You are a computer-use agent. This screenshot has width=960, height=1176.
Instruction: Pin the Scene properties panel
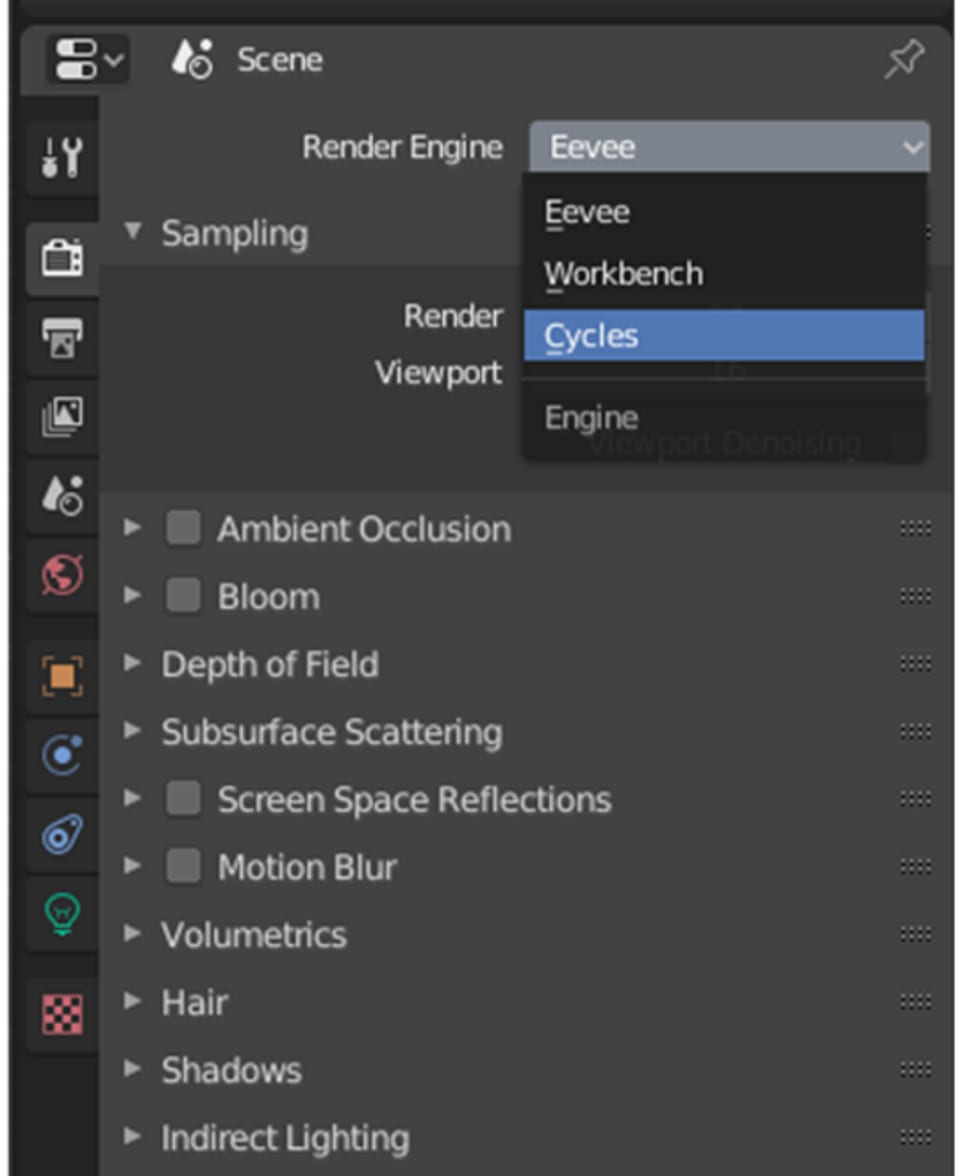(x=904, y=59)
